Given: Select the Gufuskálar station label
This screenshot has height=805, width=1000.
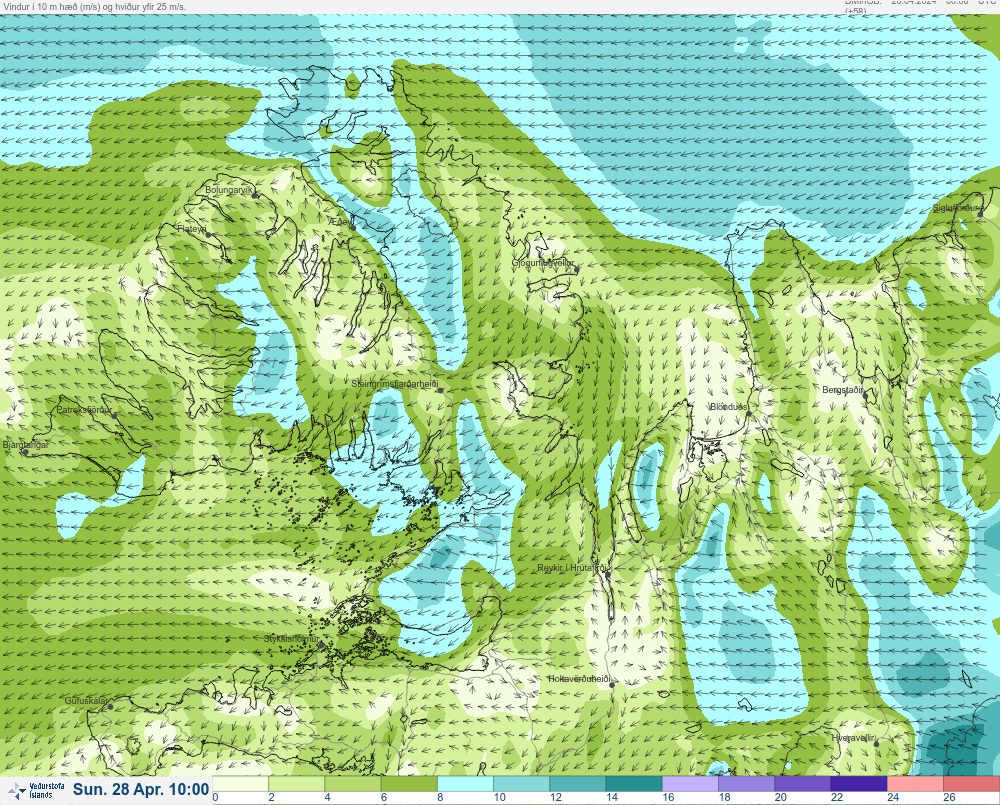Looking at the screenshot, I should point(86,701).
